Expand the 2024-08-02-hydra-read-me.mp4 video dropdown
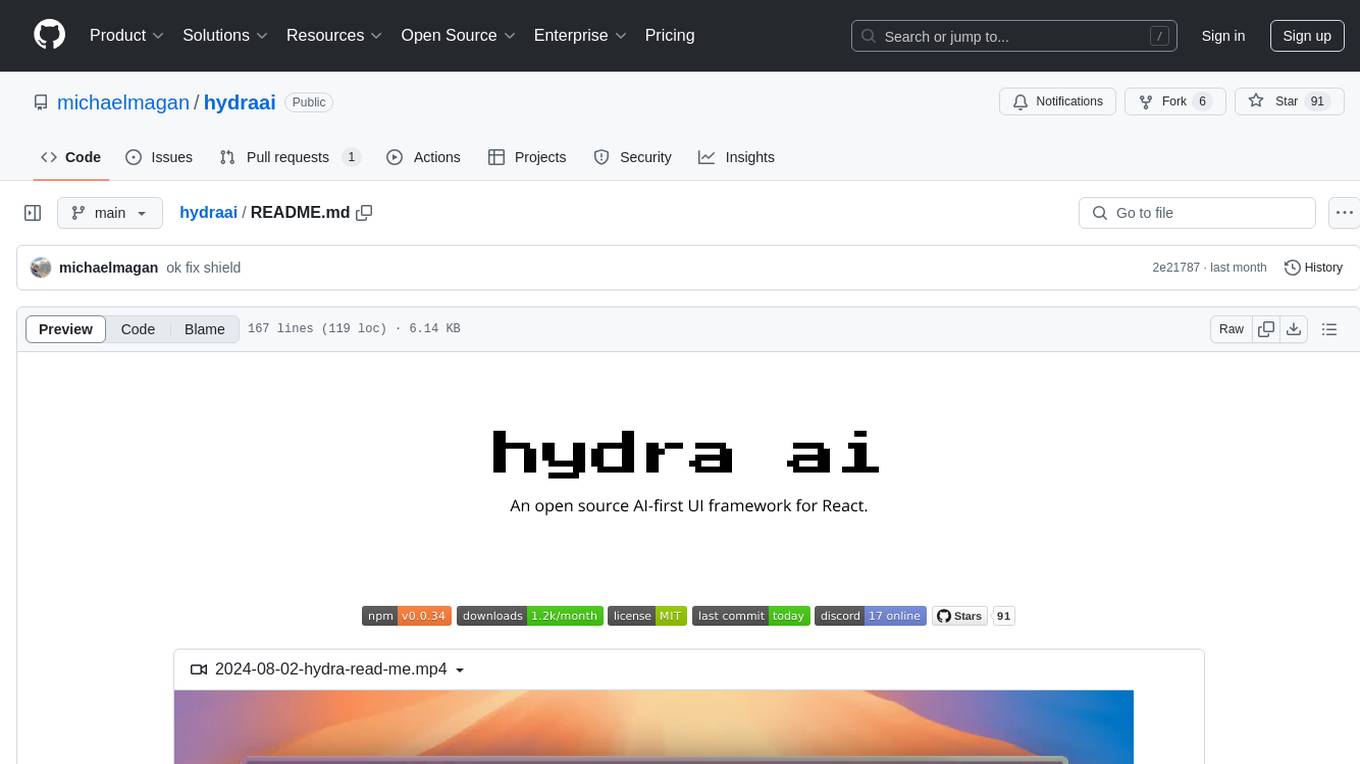Viewport: 1360px width, 764px height. click(x=328, y=670)
